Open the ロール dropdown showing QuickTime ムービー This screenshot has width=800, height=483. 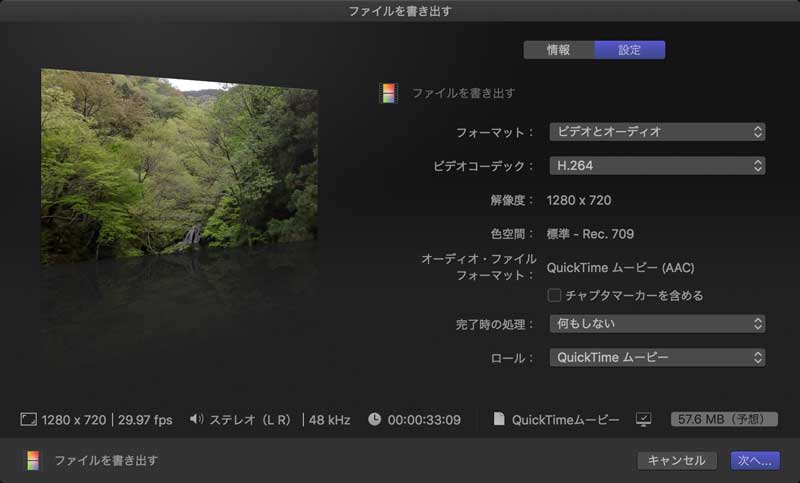(x=657, y=357)
